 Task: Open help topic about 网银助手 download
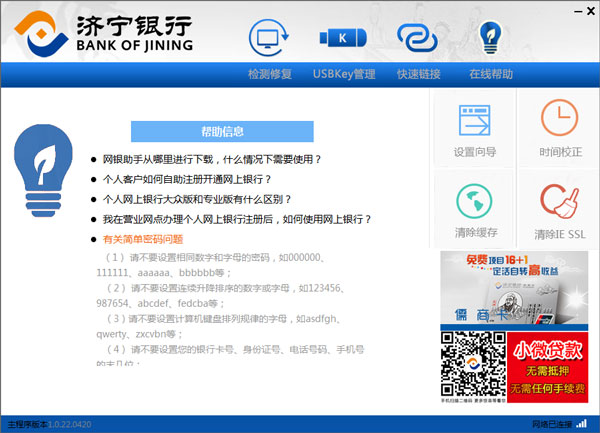(212, 159)
